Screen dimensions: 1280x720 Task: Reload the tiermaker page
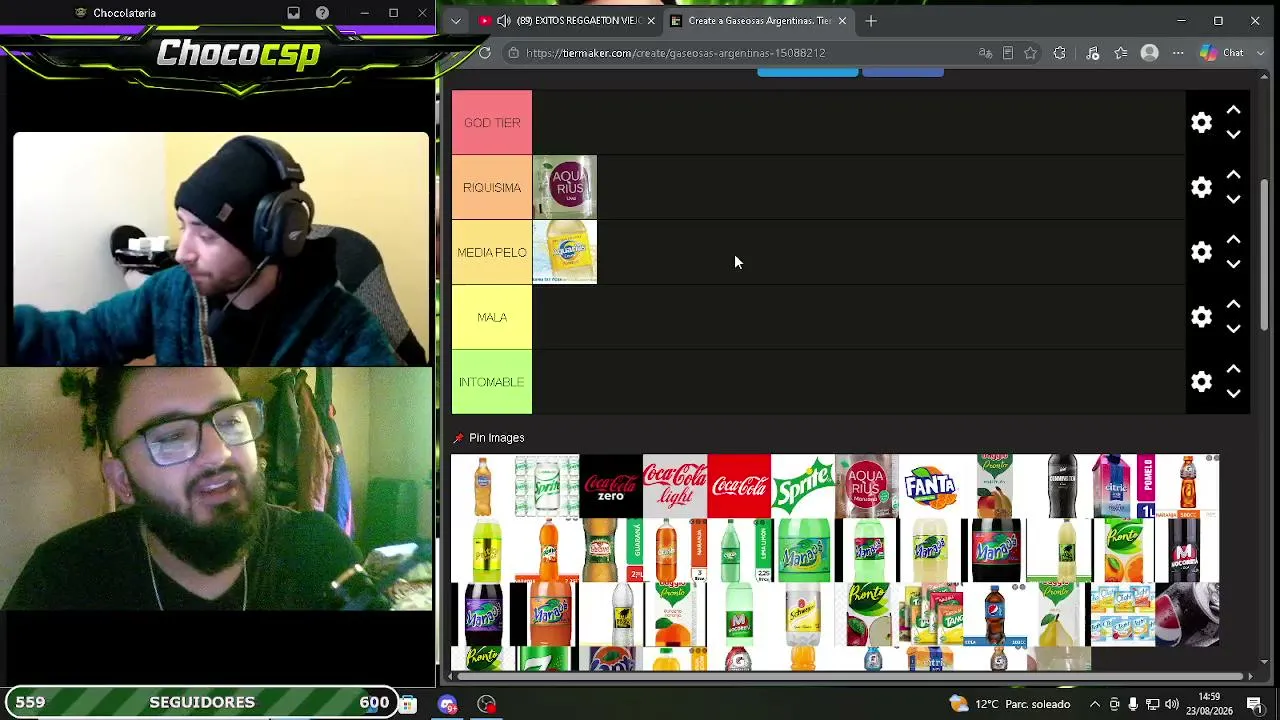click(x=485, y=53)
